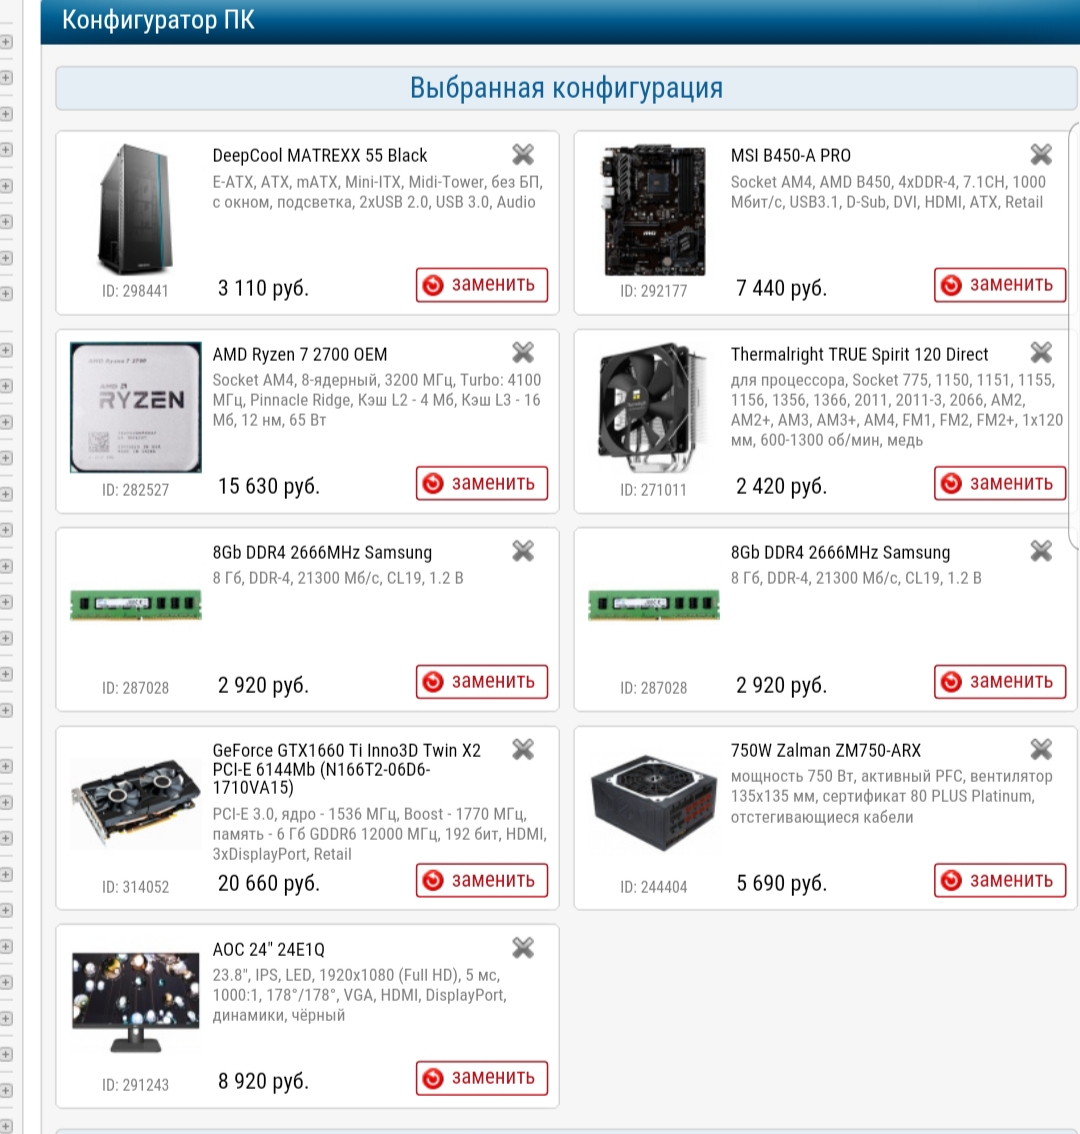The width and height of the screenshot is (1080, 1134).
Task: Replace the GeForce GTX1660 Ti video card
Action: (x=482, y=880)
